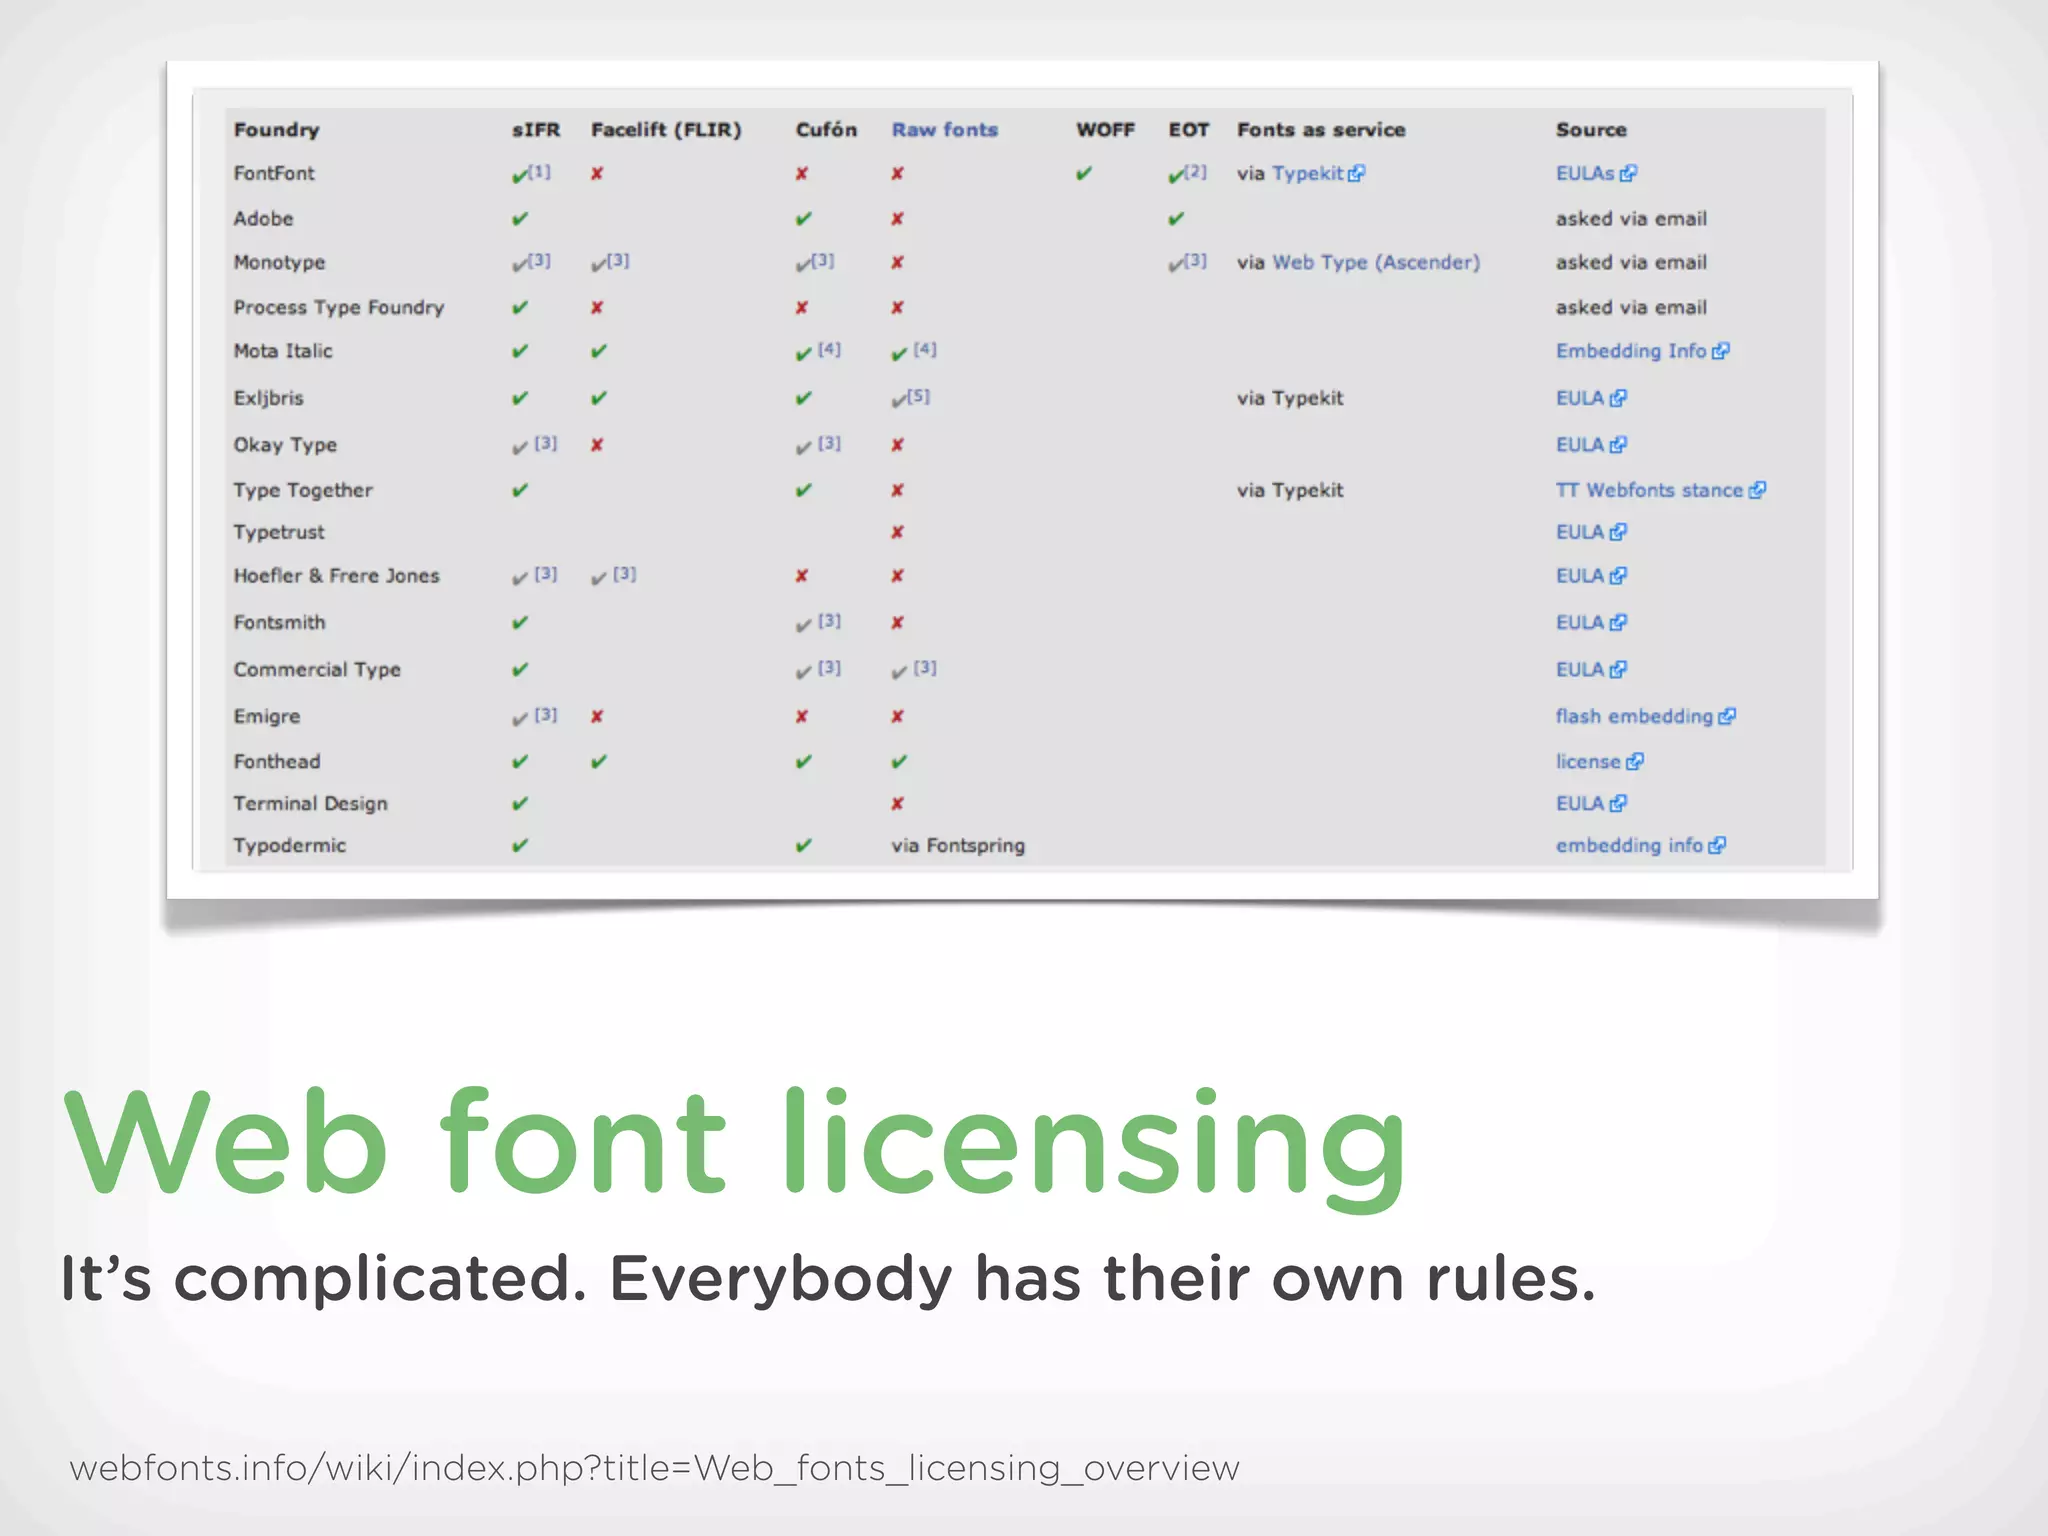This screenshot has width=2048, height=1536.
Task: Click footnote [3] in Commercial Type Raw fonts cell
Action: [x=925, y=668]
